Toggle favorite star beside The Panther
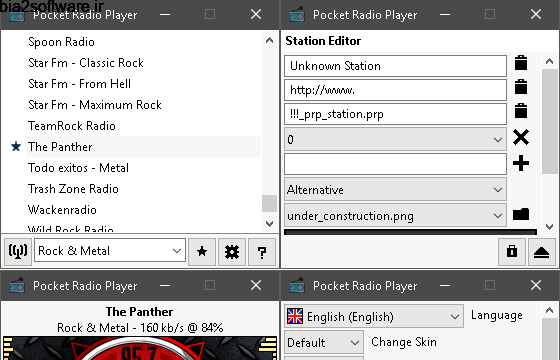The height and width of the screenshot is (360, 560). [x=16, y=146]
